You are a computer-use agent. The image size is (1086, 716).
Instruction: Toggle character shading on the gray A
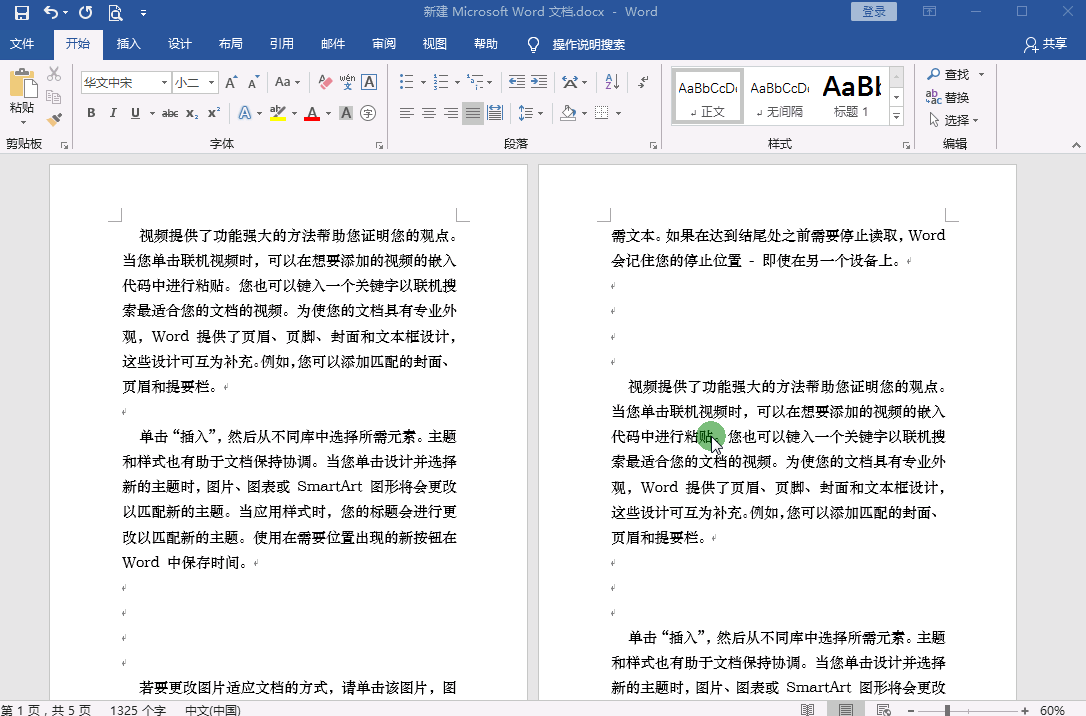point(346,113)
